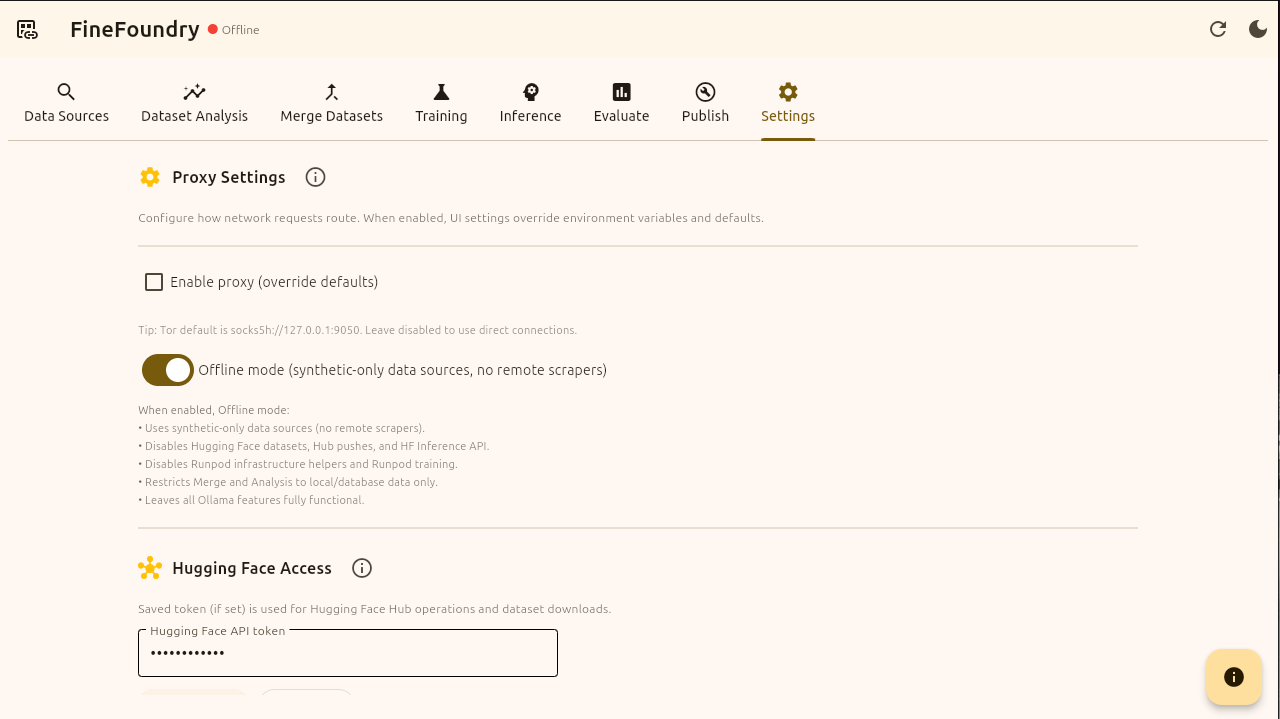Select the Training tab
The width and height of the screenshot is (1280, 719).
441,104
